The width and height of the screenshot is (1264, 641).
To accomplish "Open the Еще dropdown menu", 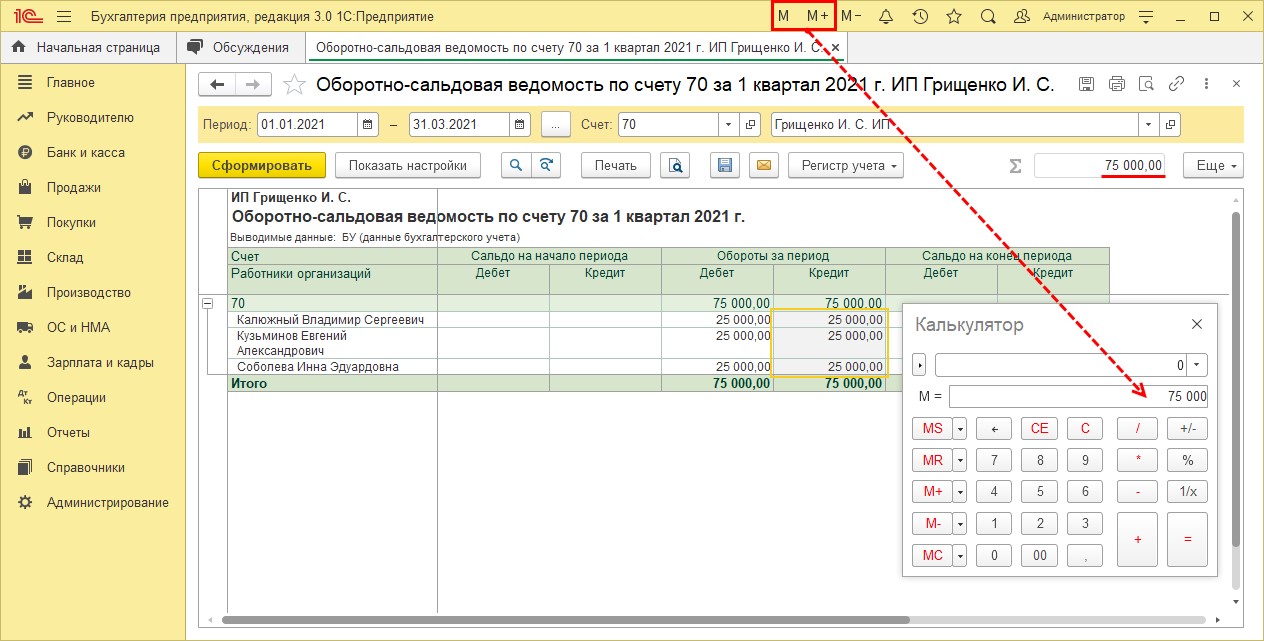I will pos(1213,166).
